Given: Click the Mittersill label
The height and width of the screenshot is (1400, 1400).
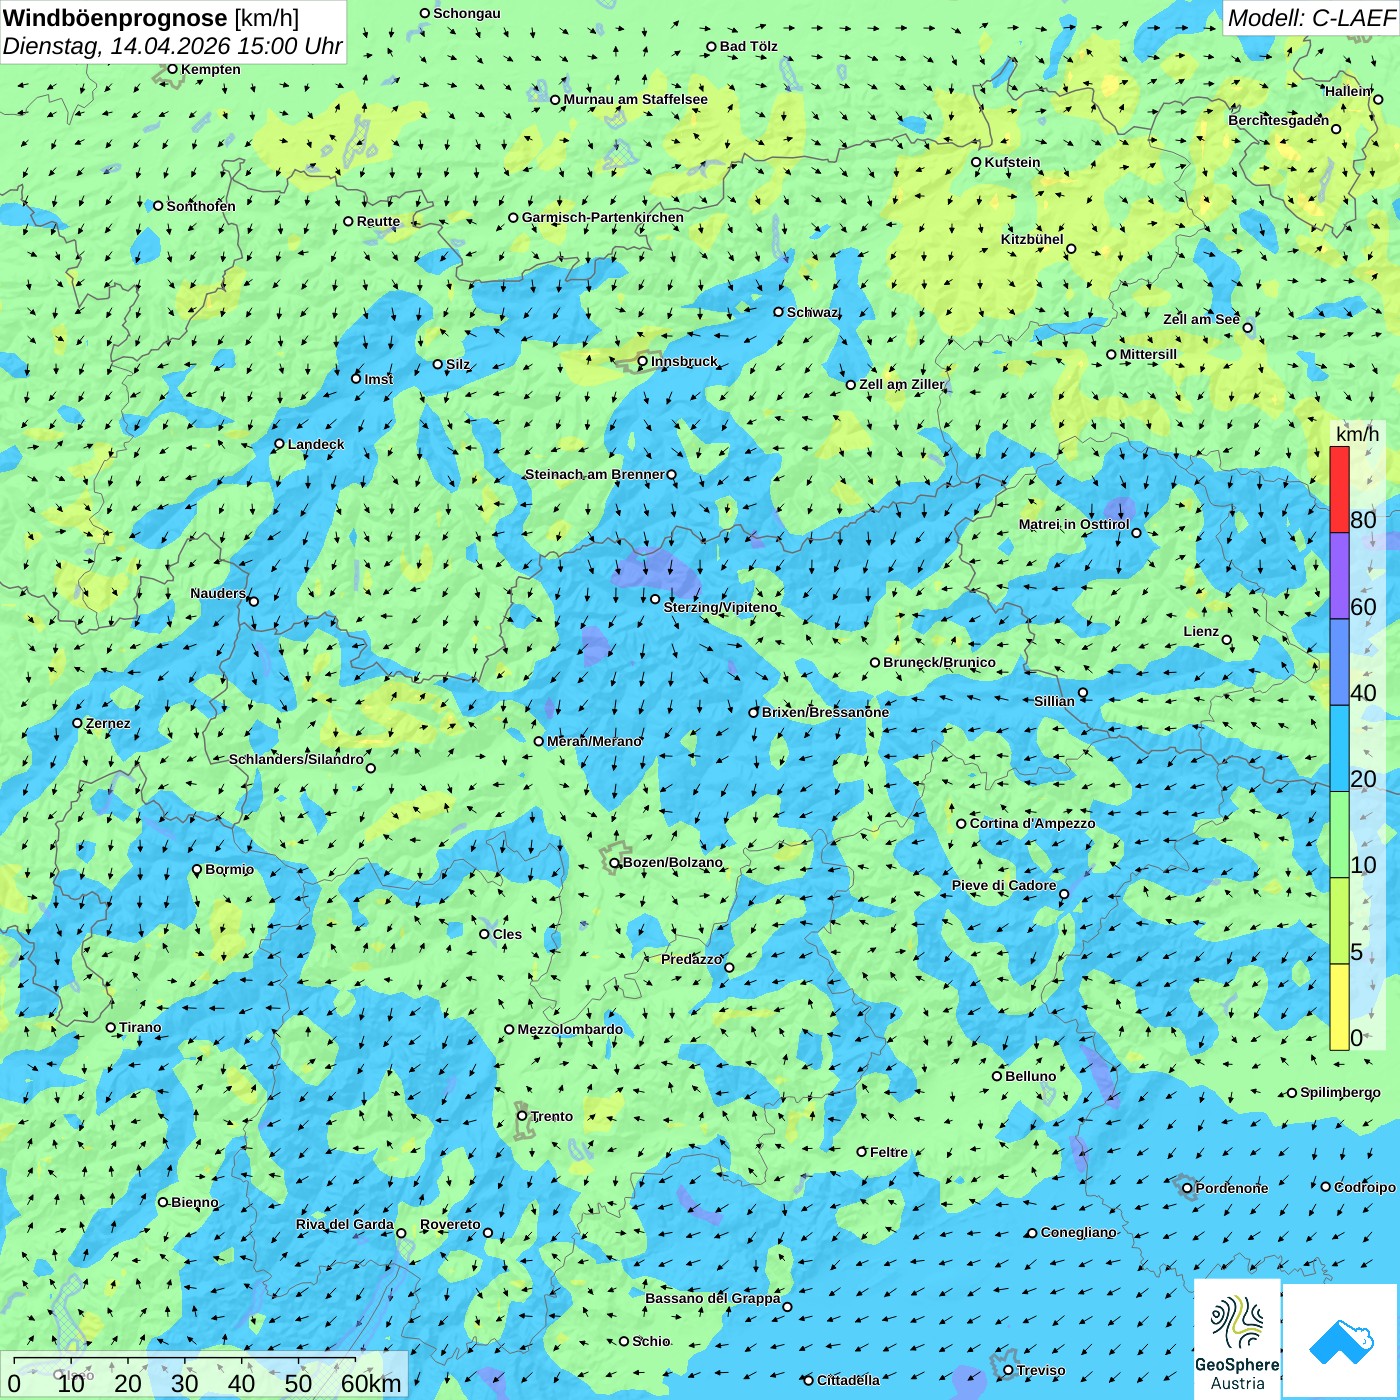Looking at the screenshot, I should point(1148,354).
